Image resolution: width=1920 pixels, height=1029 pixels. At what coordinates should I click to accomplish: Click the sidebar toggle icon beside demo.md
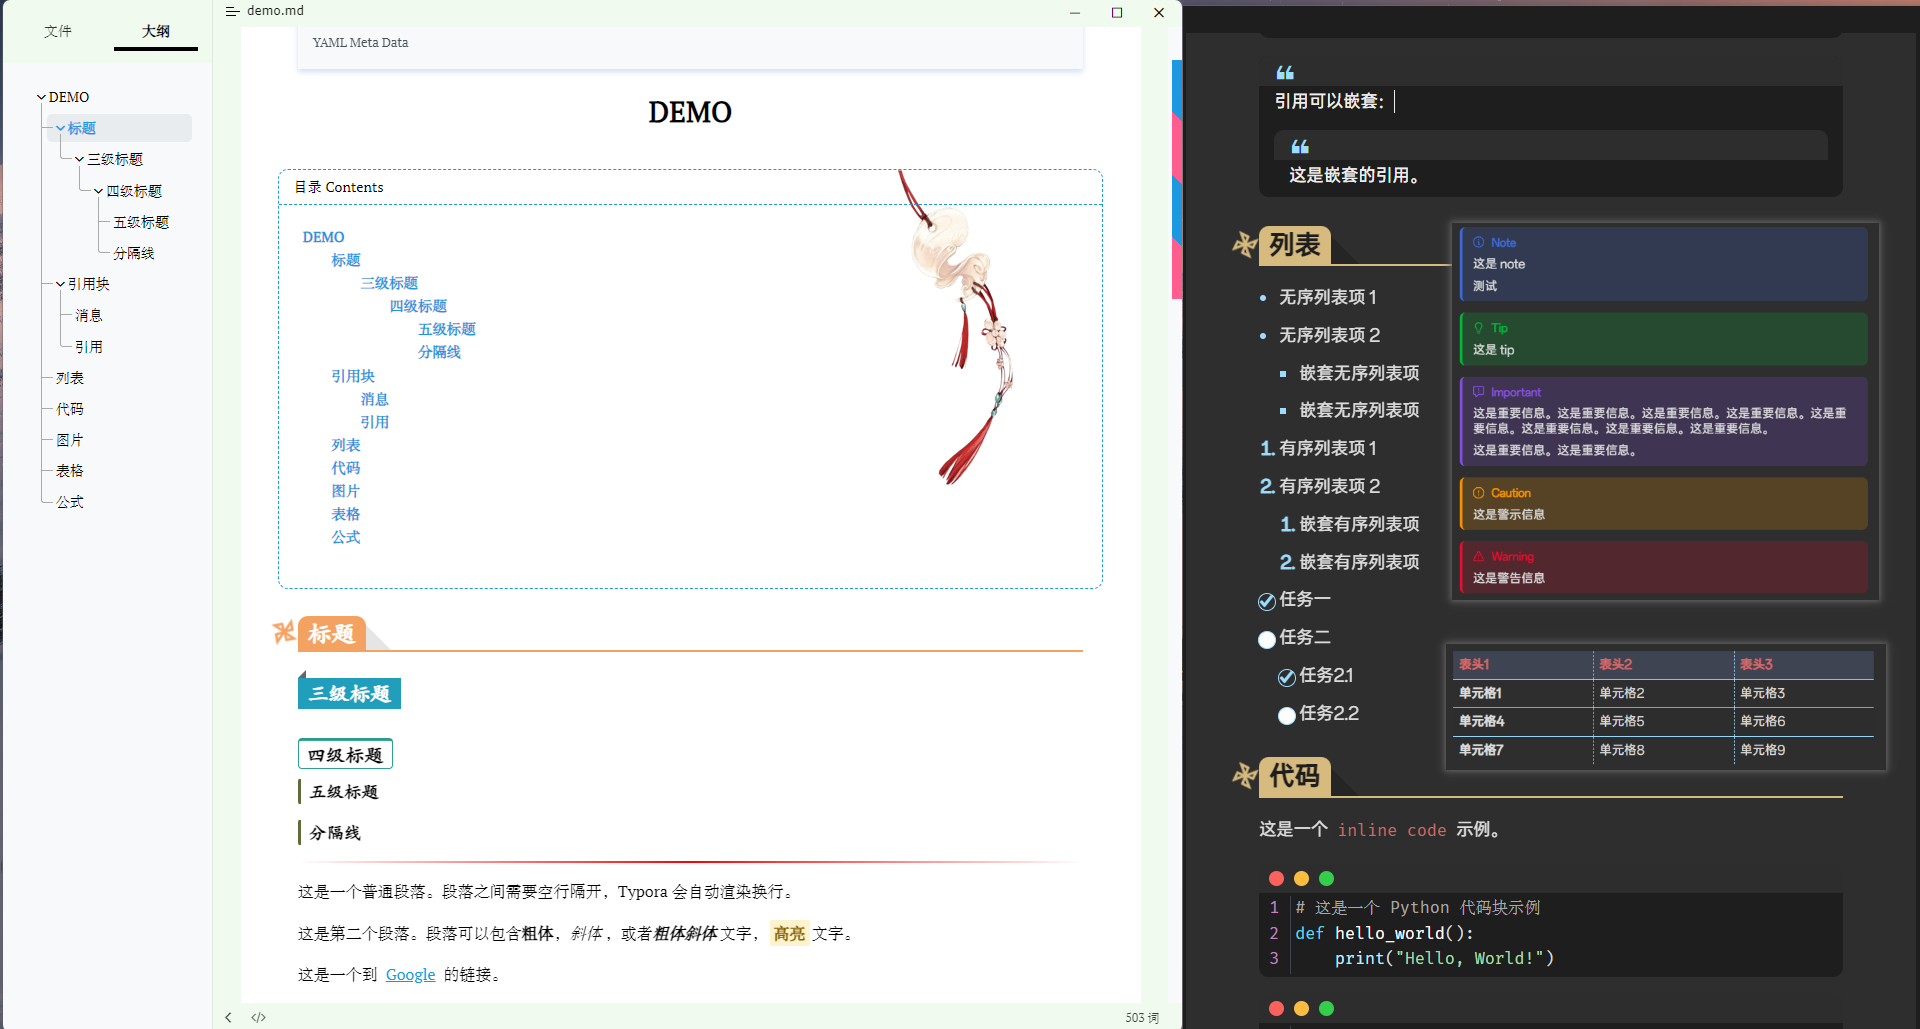click(232, 11)
